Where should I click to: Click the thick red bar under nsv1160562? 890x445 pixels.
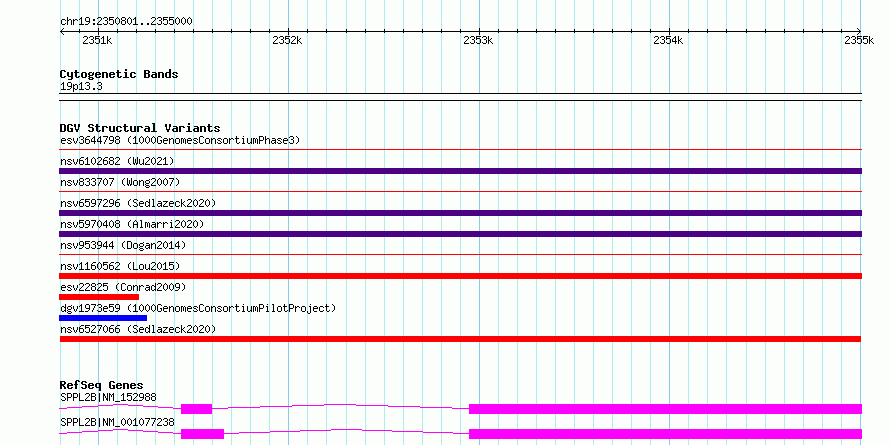pyautogui.click(x=460, y=276)
